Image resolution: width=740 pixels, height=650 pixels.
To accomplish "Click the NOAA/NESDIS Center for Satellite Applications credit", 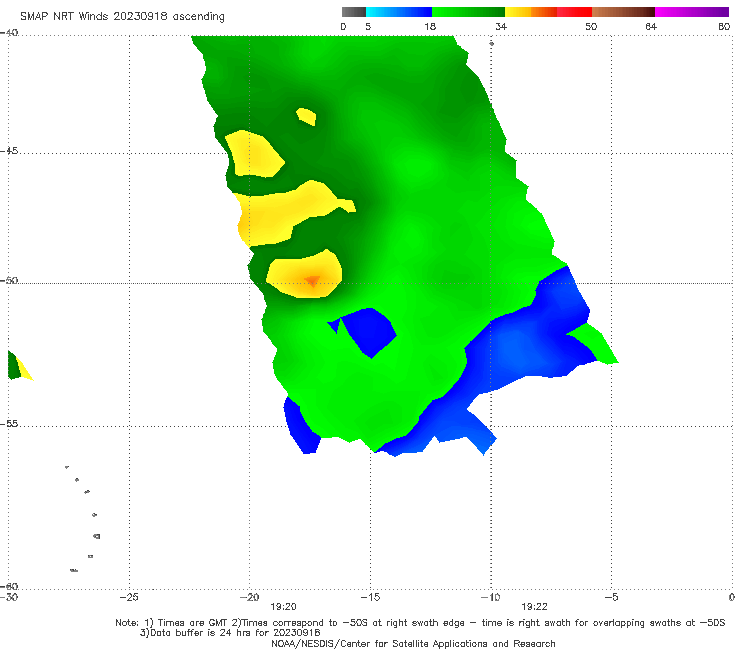I will click(x=413, y=643).
